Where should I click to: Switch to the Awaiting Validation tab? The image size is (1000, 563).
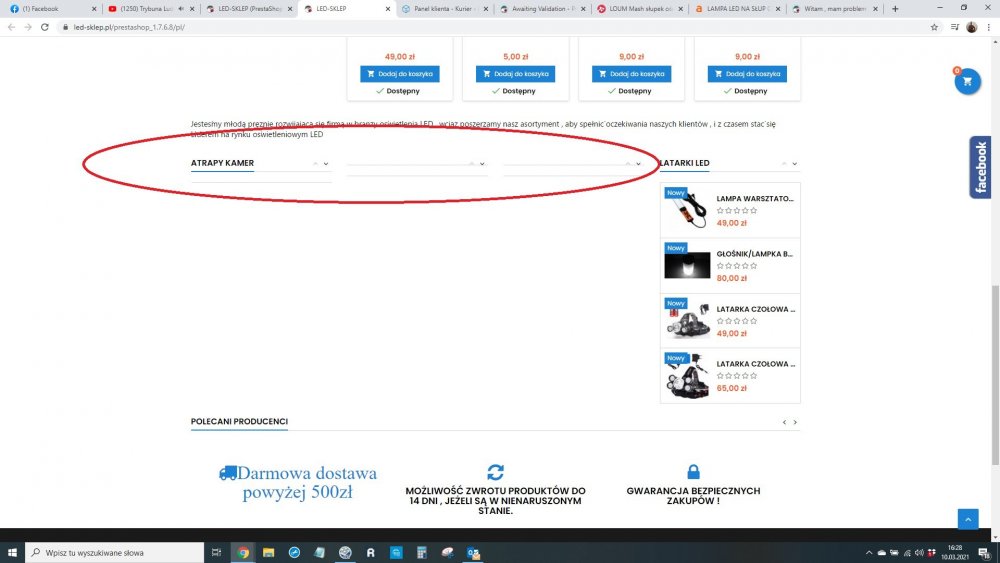click(541, 9)
